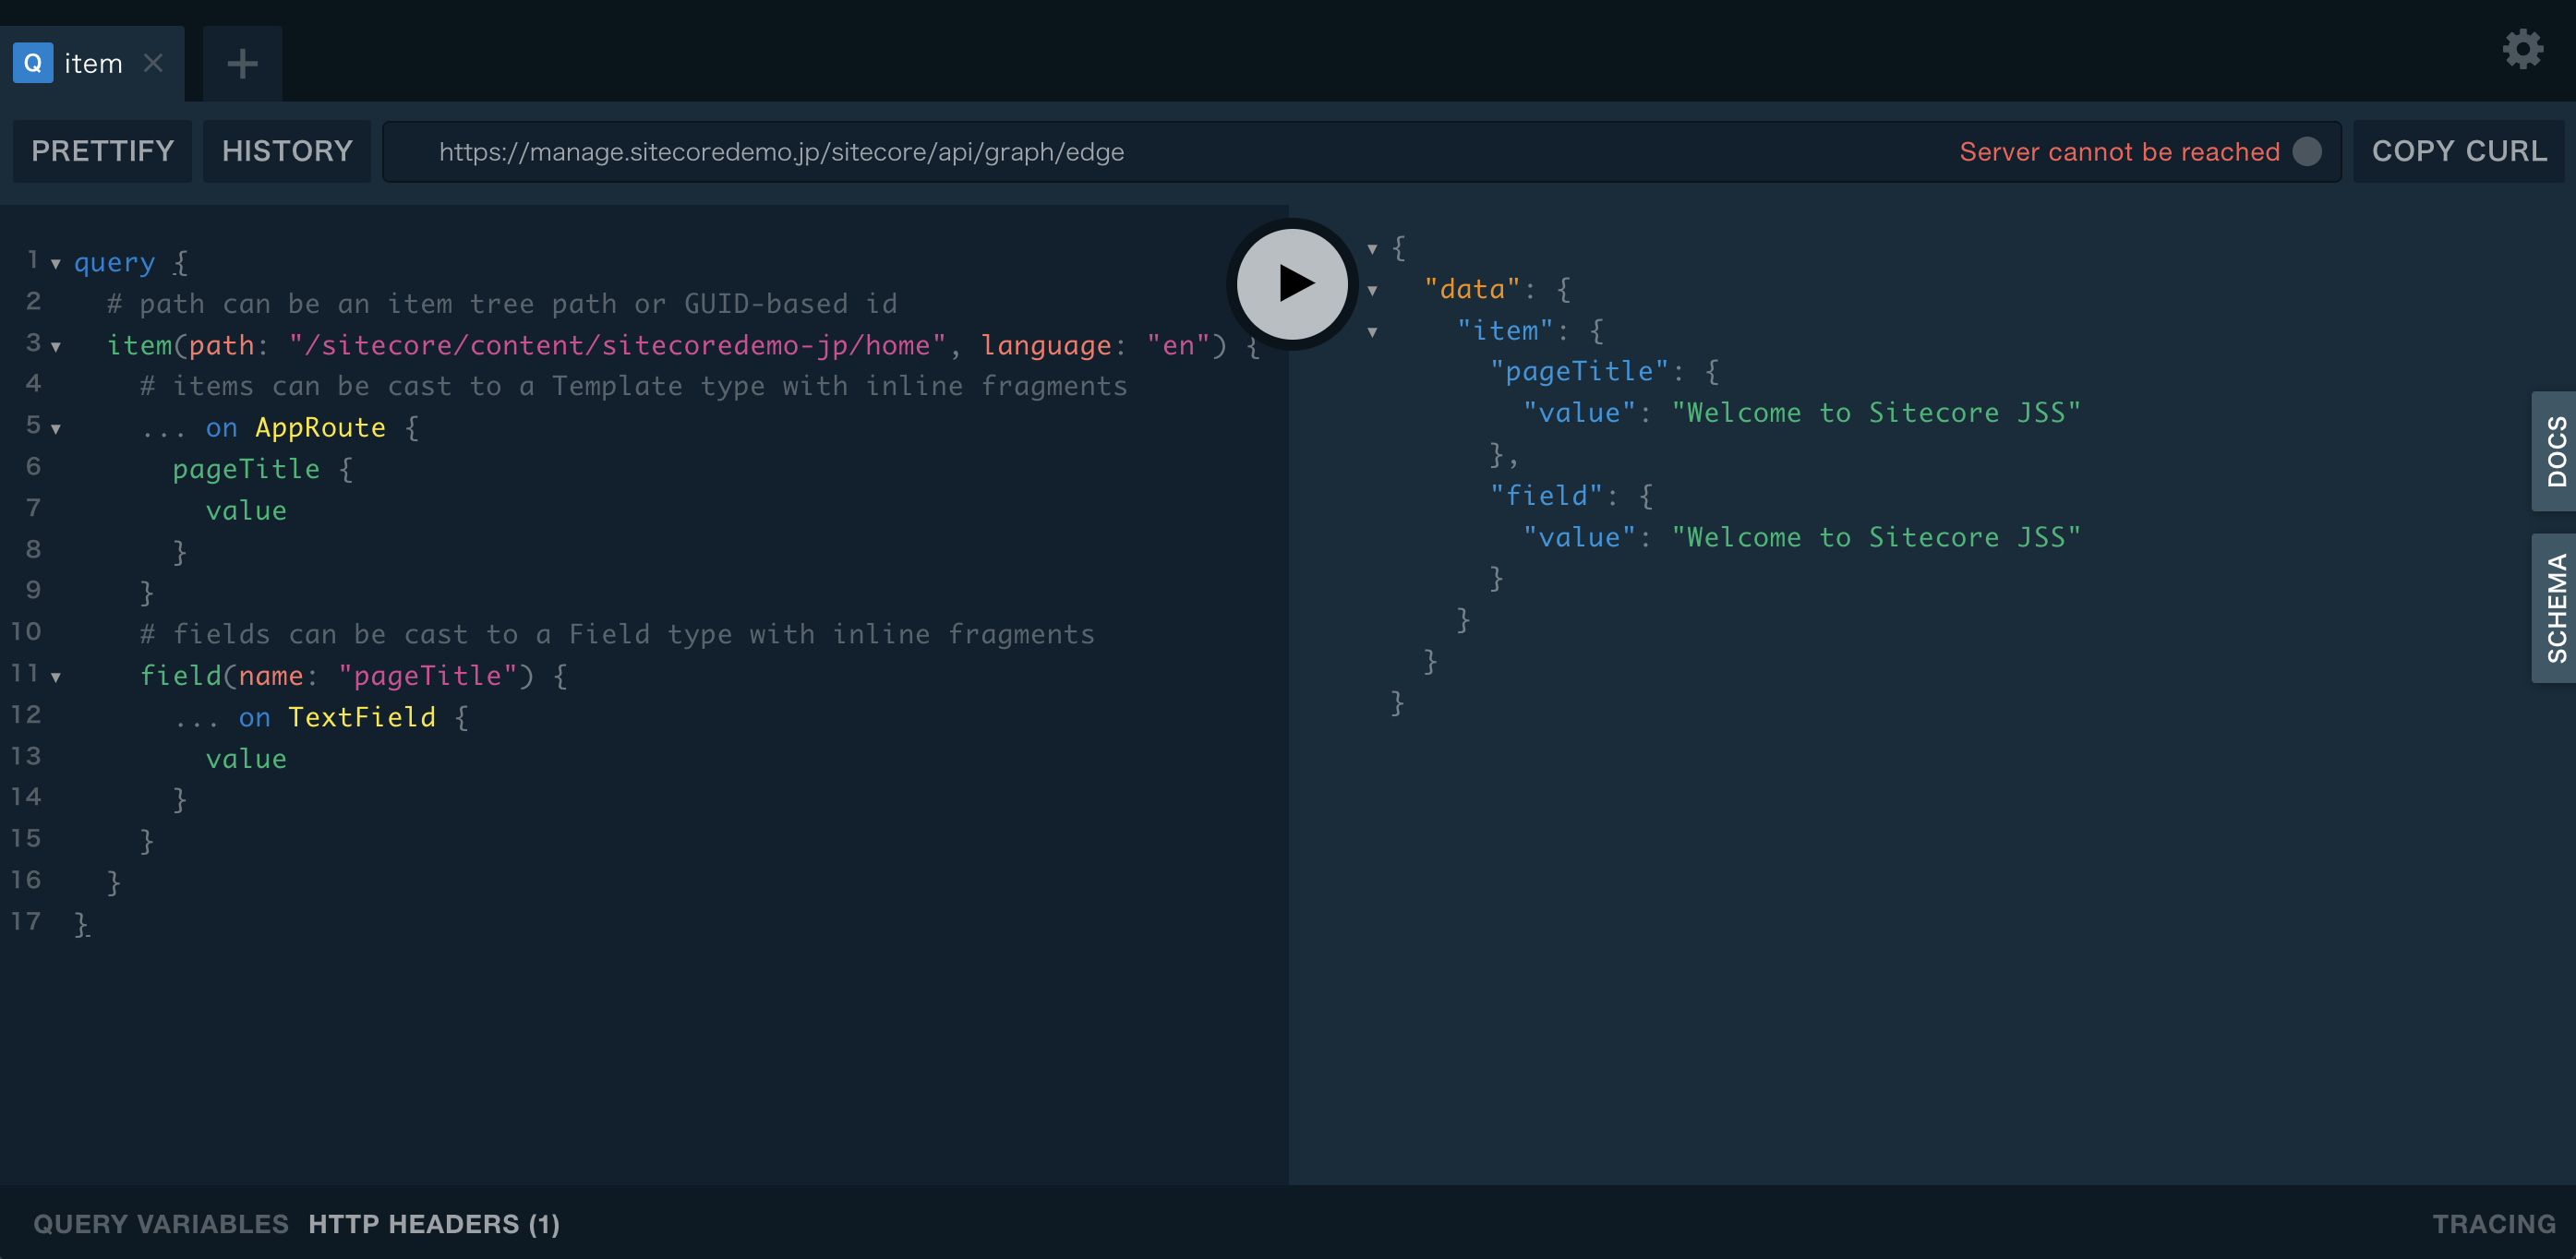
Task: Collapse the root response object
Action: (1372, 249)
